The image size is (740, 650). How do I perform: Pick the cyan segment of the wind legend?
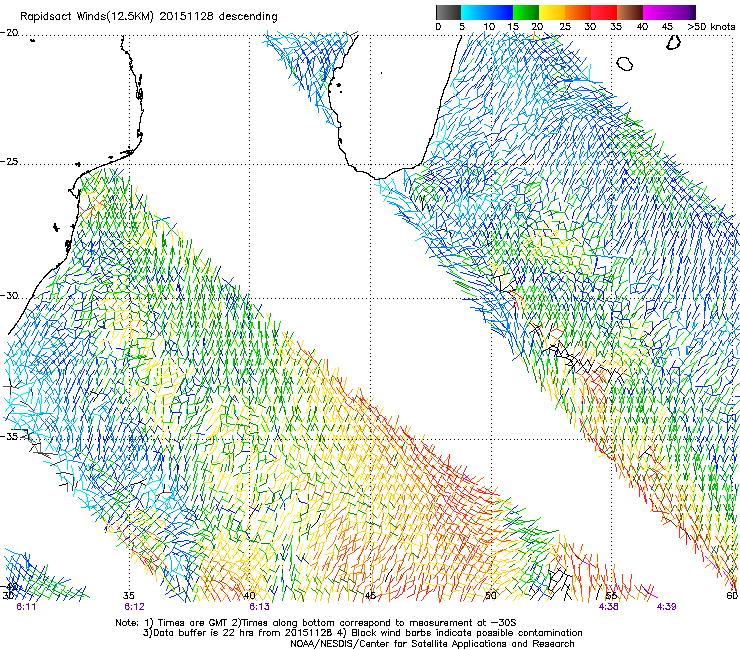tap(473, 12)
